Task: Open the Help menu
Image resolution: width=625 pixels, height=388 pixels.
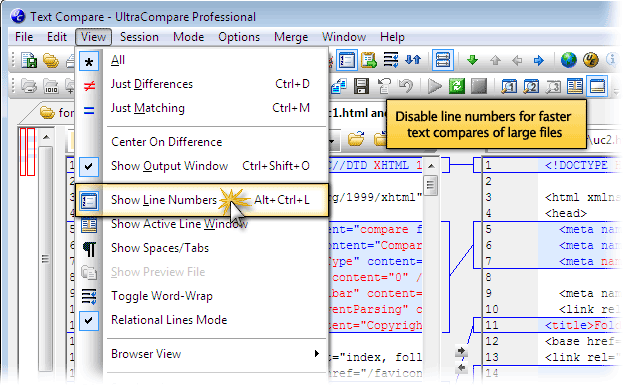Action: pos(392,37)
